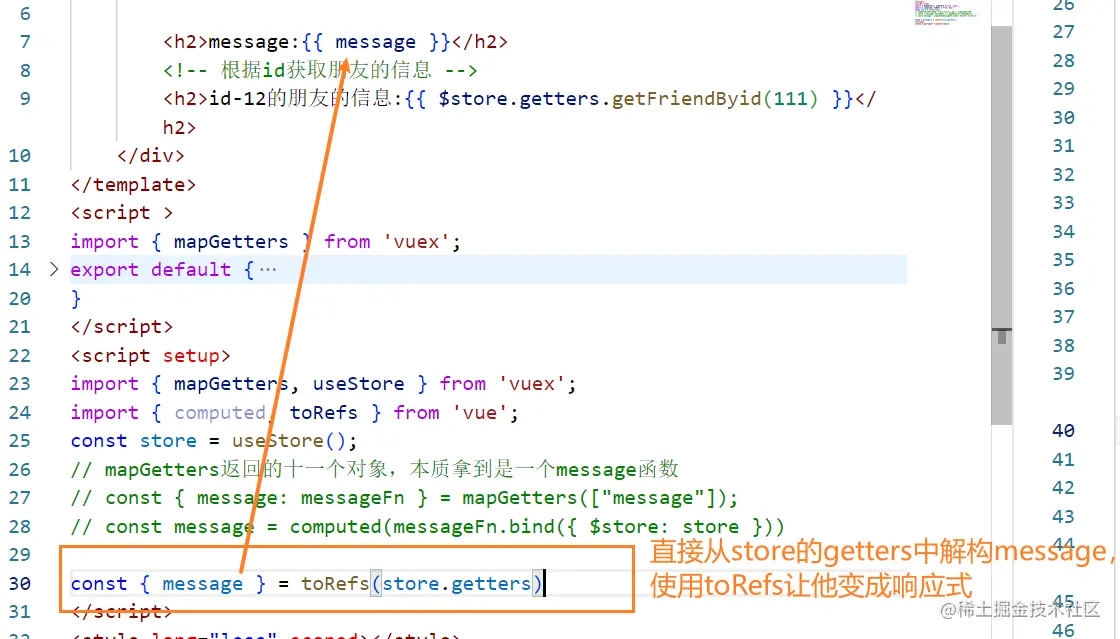Image resolution: width=1120 pixels, height=639 pixels.
Task: Click the closing </div> tag
Action: 151,156
